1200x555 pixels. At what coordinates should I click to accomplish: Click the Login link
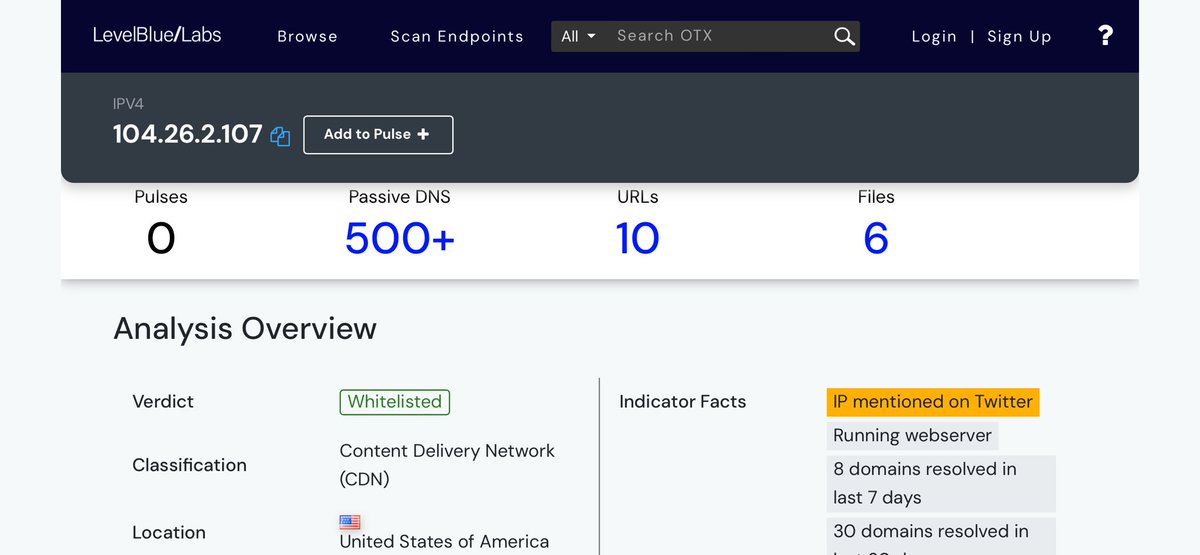click(x=934, y=36)
